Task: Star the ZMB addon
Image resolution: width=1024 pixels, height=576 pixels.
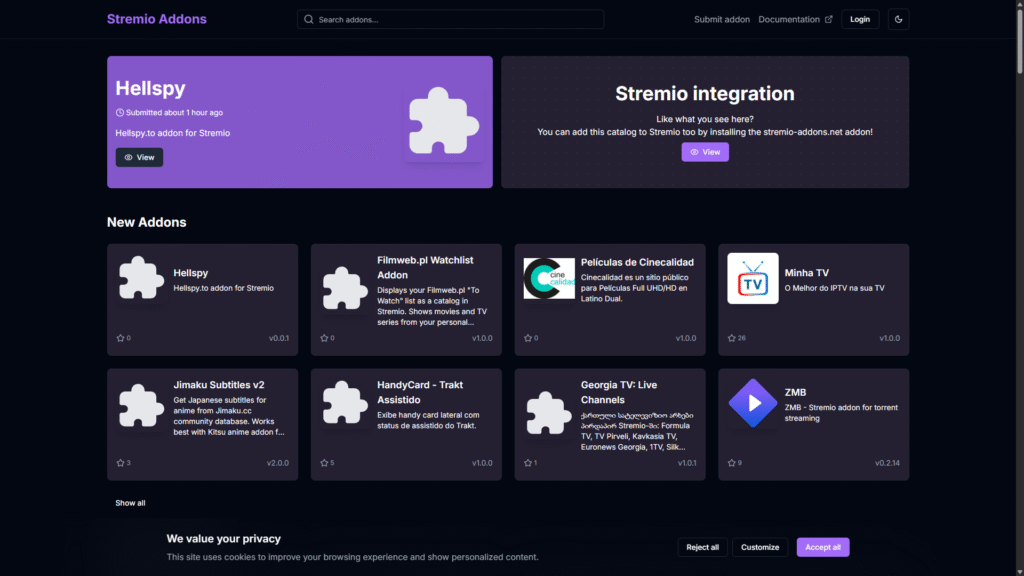Action: pos(731,463)
